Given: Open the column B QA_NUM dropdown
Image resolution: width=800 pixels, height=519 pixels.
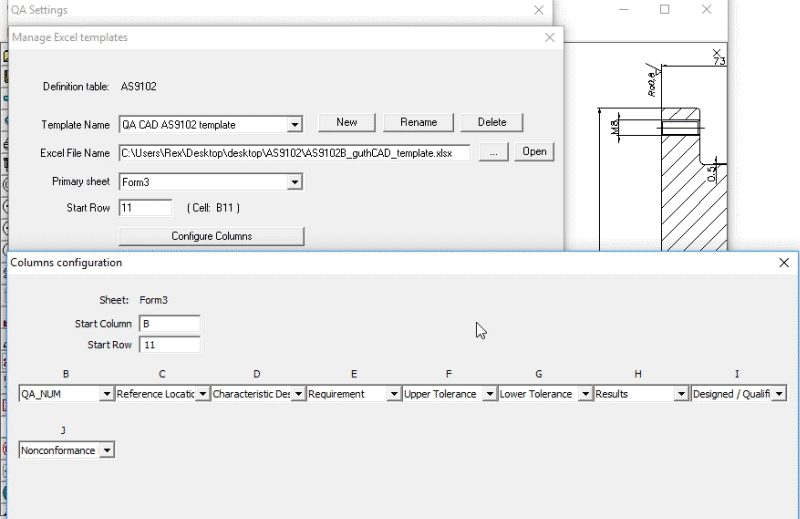Looking at the screenshot, I should tap(107, 394).
